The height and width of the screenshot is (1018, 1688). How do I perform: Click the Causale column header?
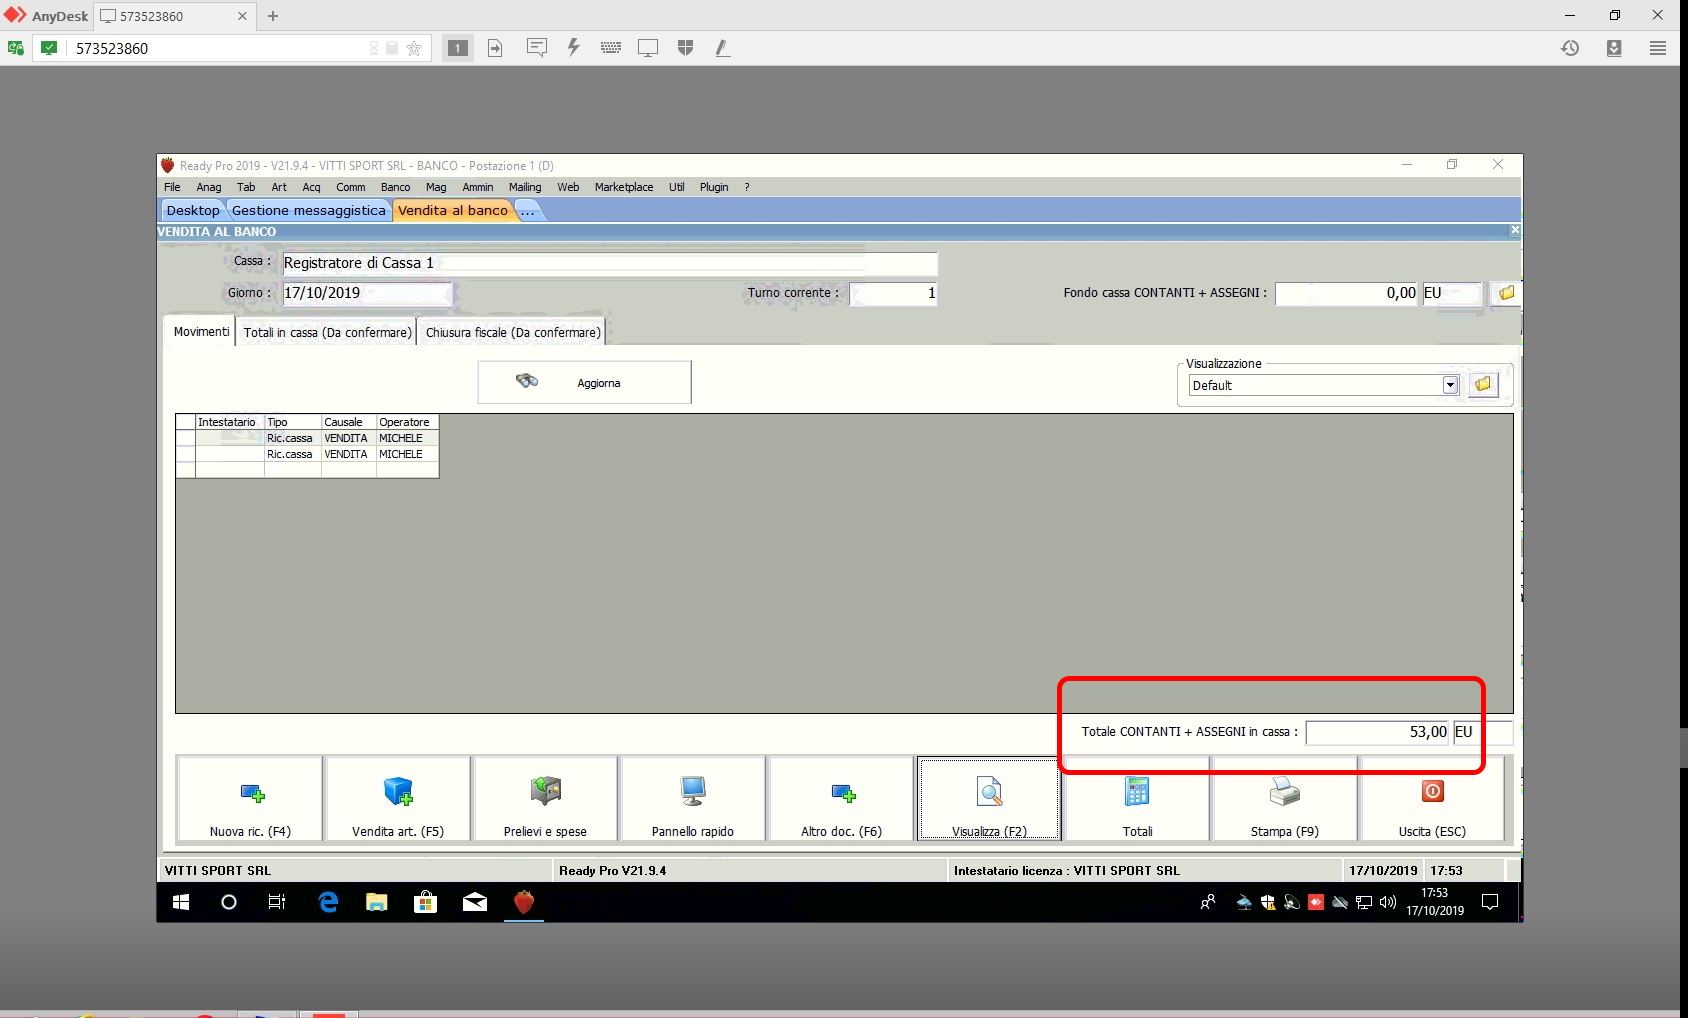[348, 422]
